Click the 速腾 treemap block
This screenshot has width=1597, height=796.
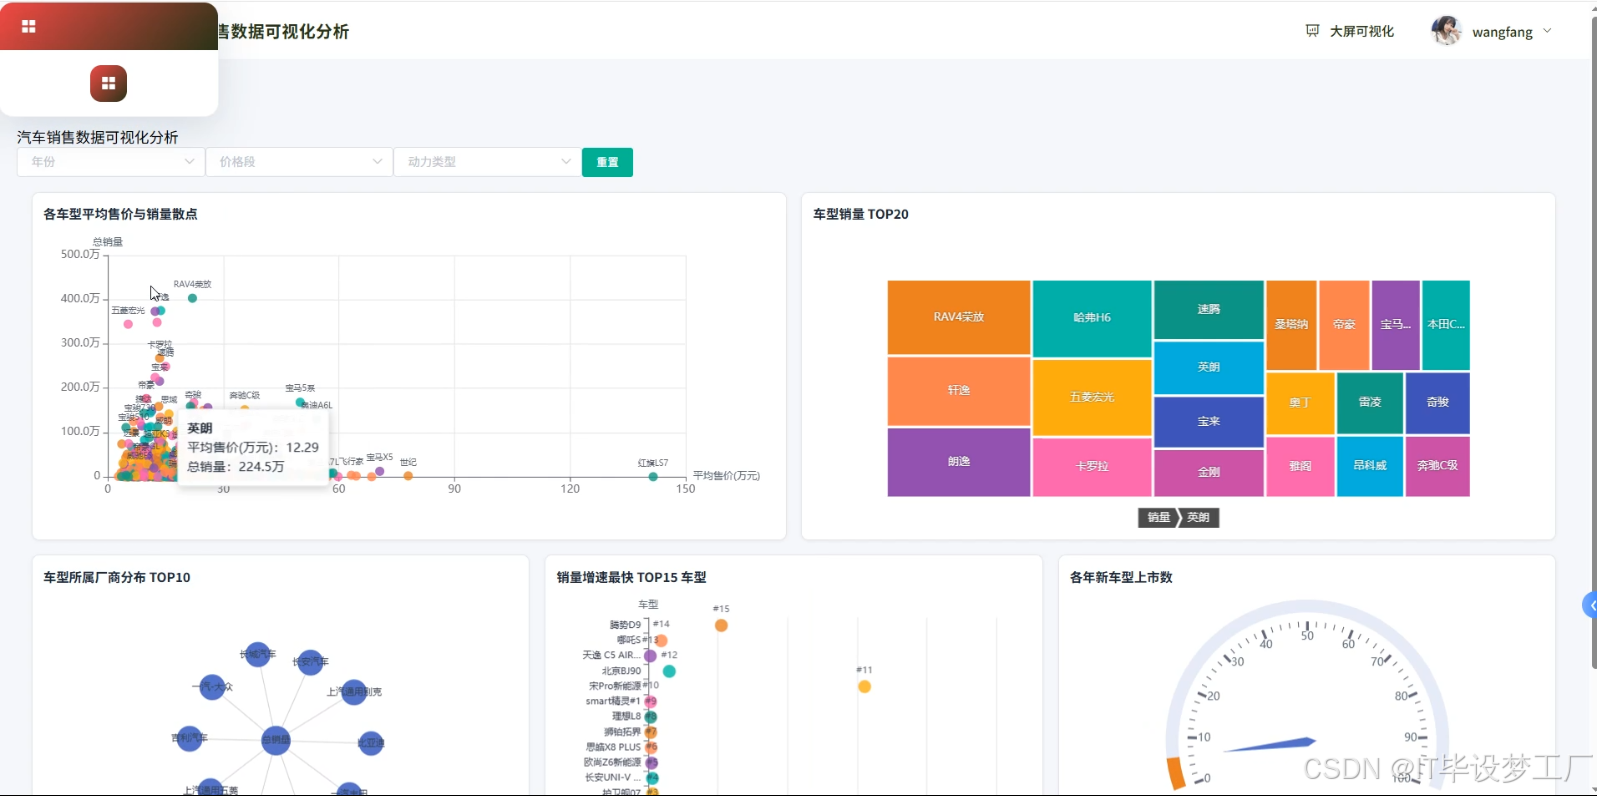[x=1209, y=310]
